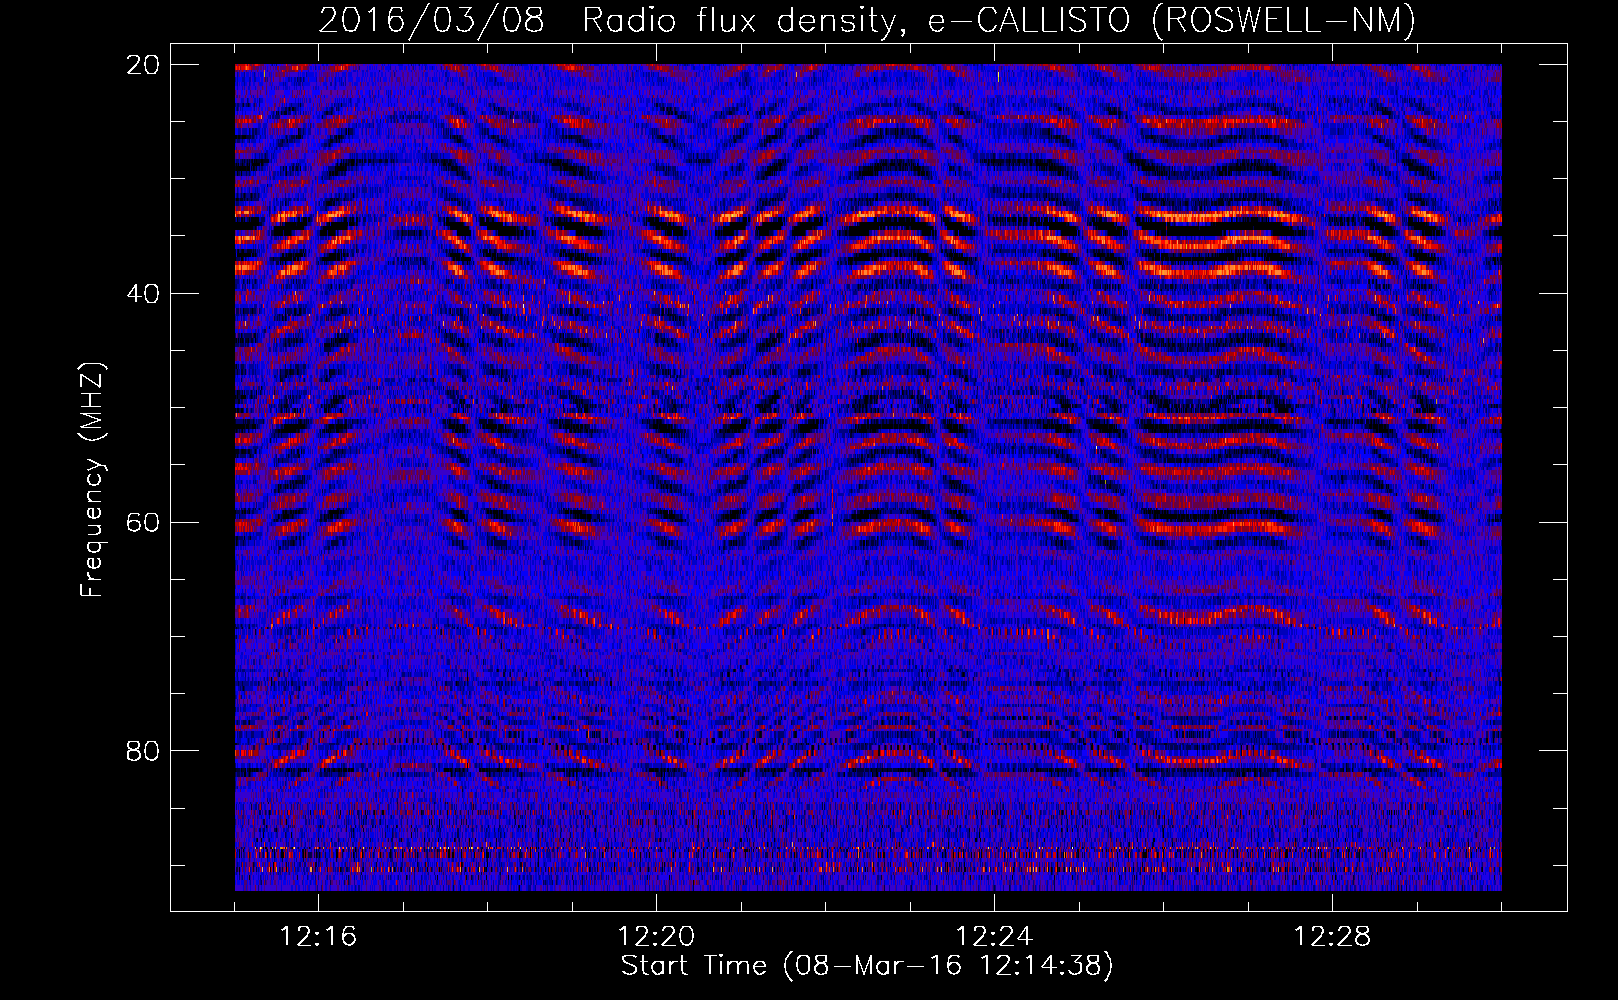Click the 60 frequency tick label

coord(143,522)
